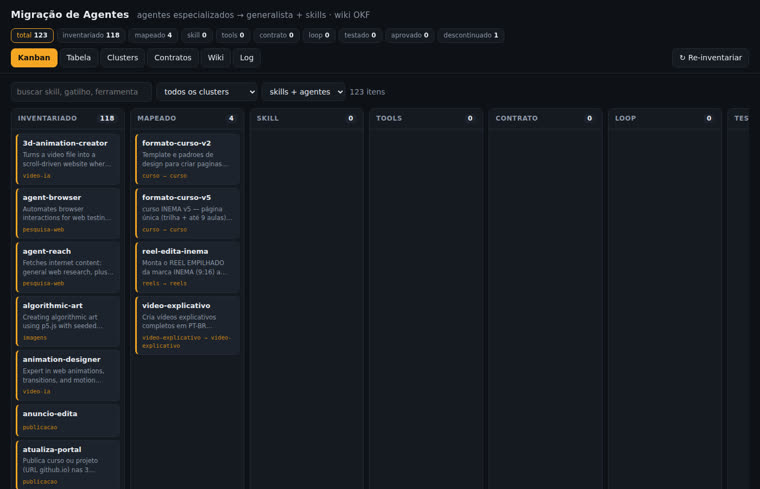
Task: Open the video-explicativo card
Action: pyautogui.click(x=188, y=326)
